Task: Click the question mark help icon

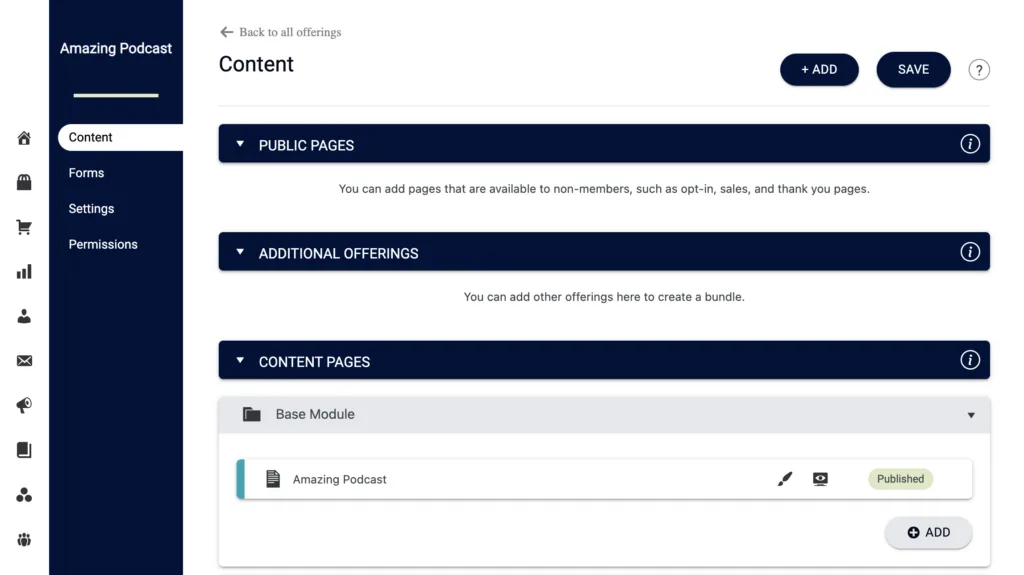Action: (978, 70)
